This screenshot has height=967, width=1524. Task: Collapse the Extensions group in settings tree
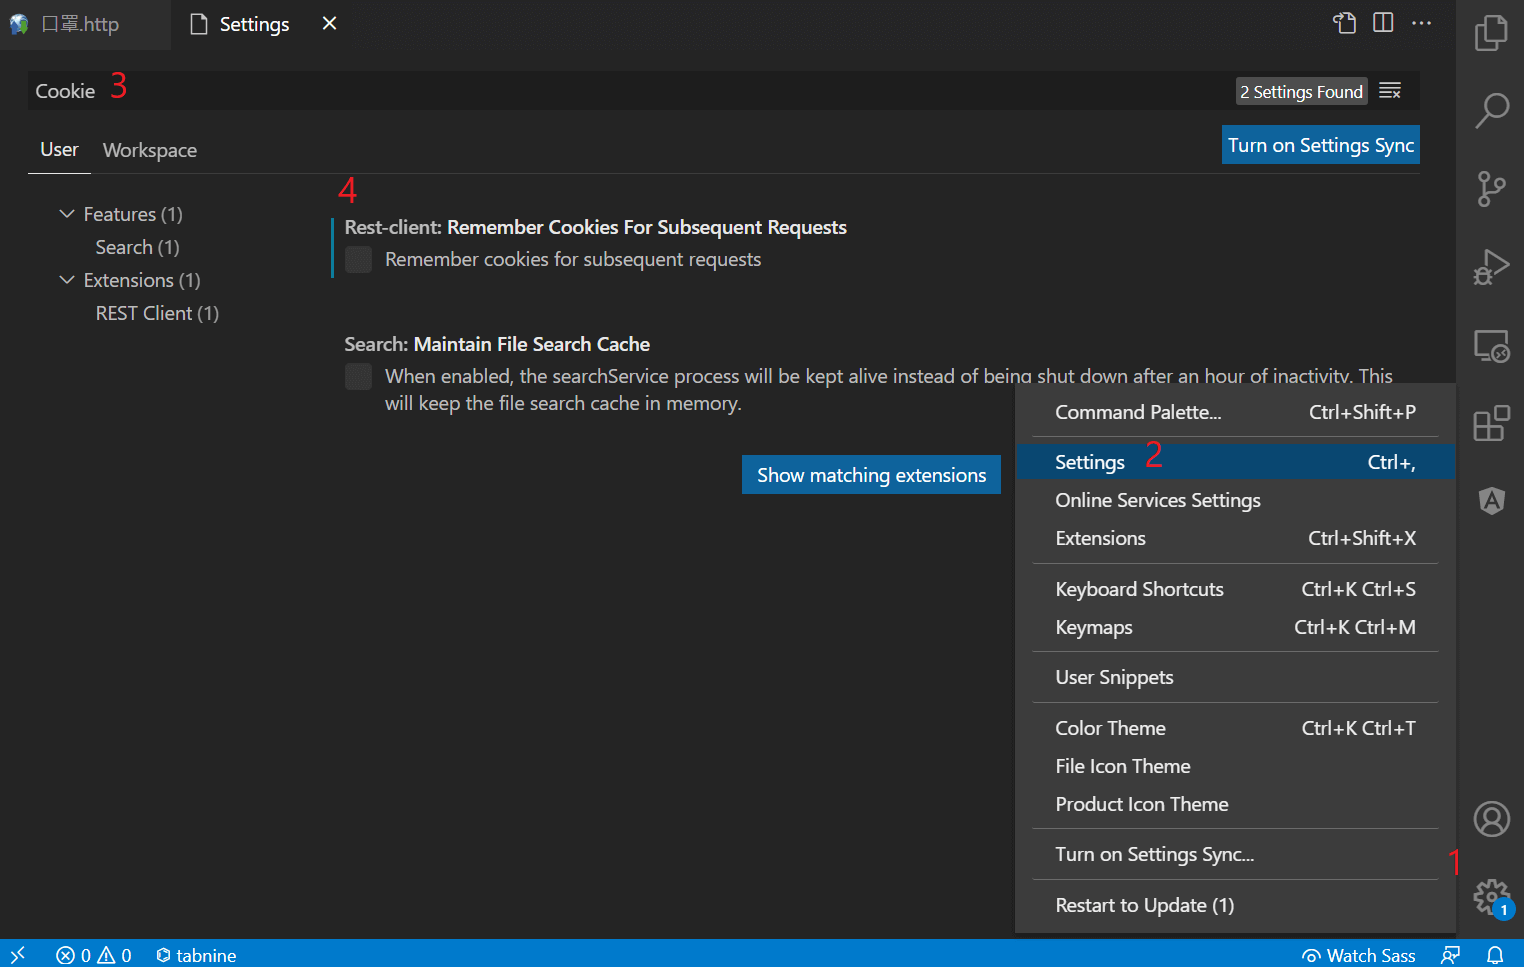tap(67, 280)
